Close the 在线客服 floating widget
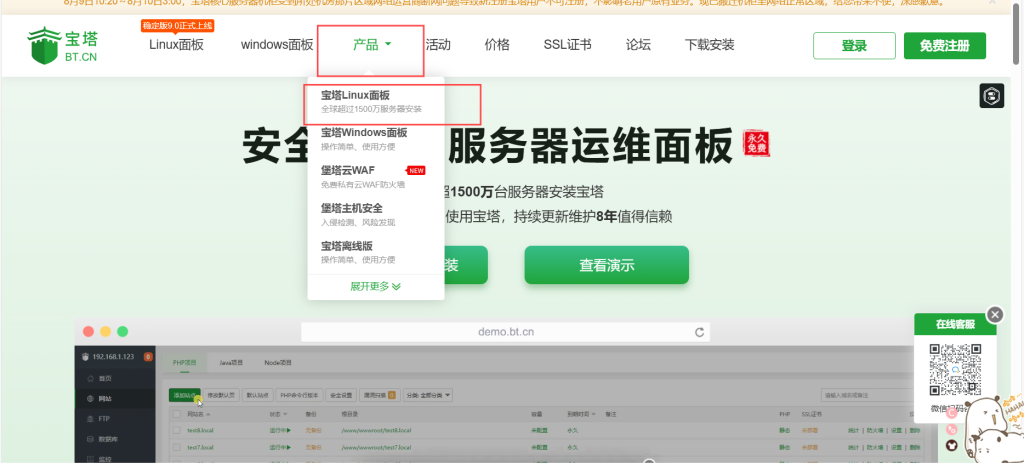This screenshot has height=463, width=1024. coord(994,314)
